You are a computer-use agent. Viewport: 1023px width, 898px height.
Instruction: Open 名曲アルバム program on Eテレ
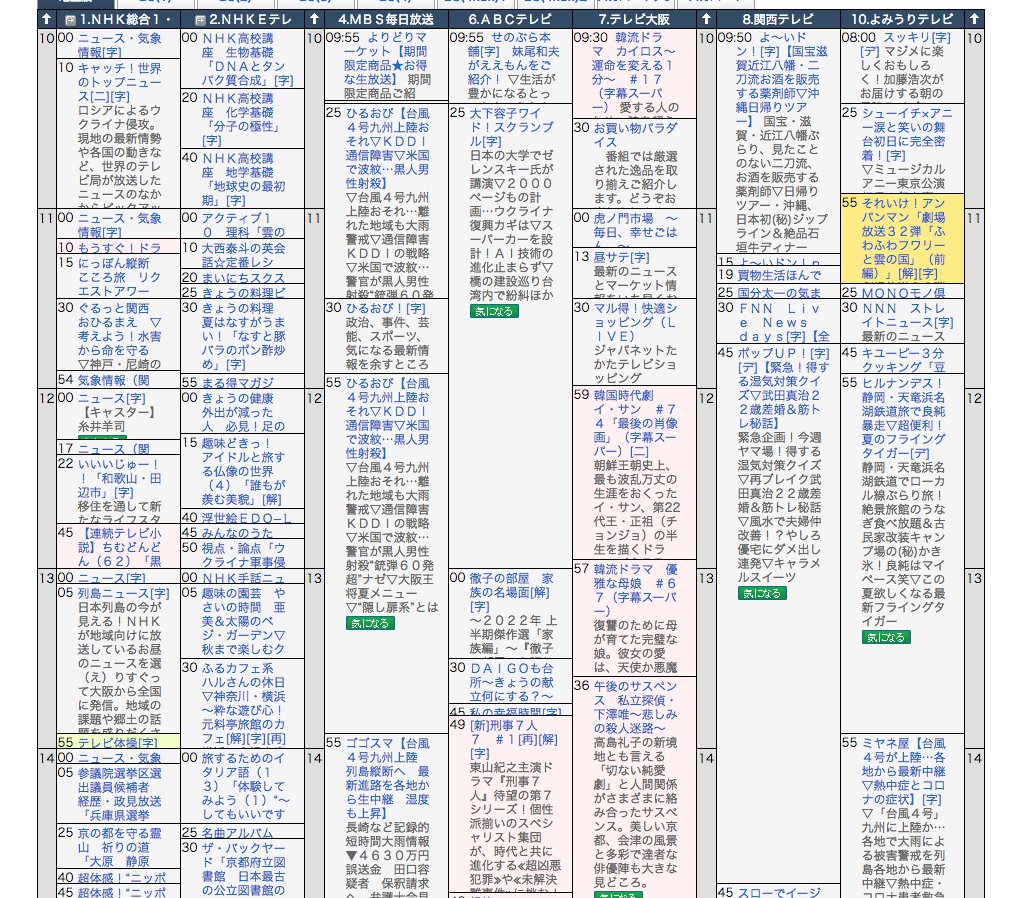tap(237, 833)
